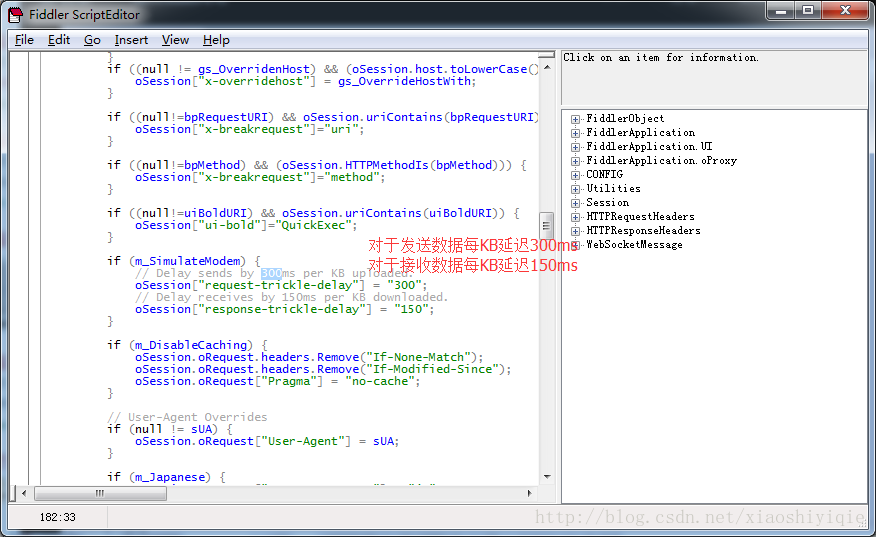The width and height of the screenshot is (876, 537).
Task: Select WebSocketMessage in the class tree
Action: [634, 244]
